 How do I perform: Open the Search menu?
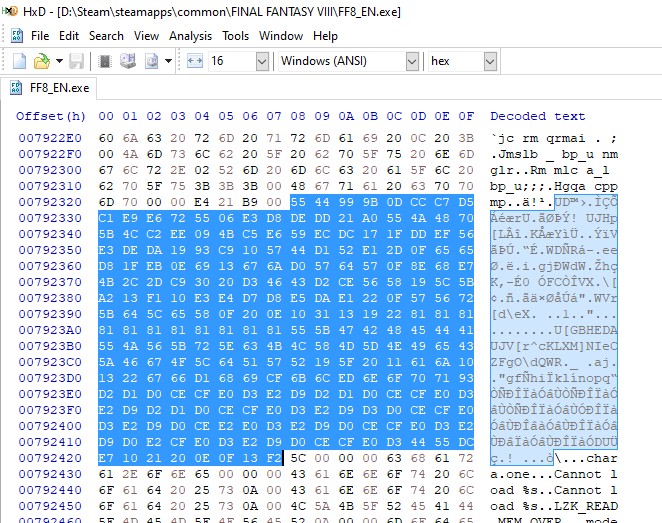106,36
